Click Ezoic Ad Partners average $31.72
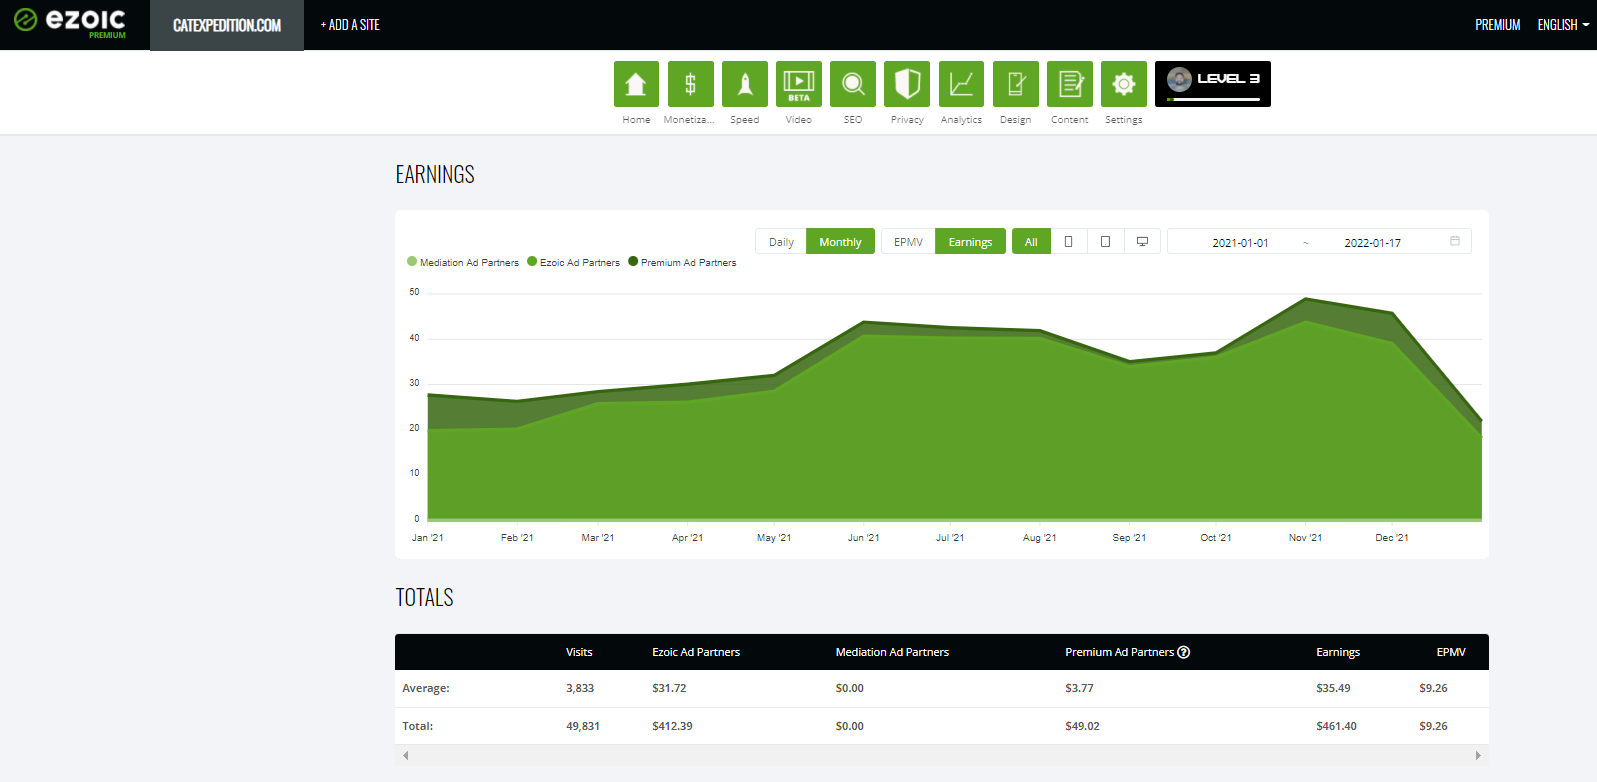The width and height of the screenshot is (1597, 782). point(669,688)
